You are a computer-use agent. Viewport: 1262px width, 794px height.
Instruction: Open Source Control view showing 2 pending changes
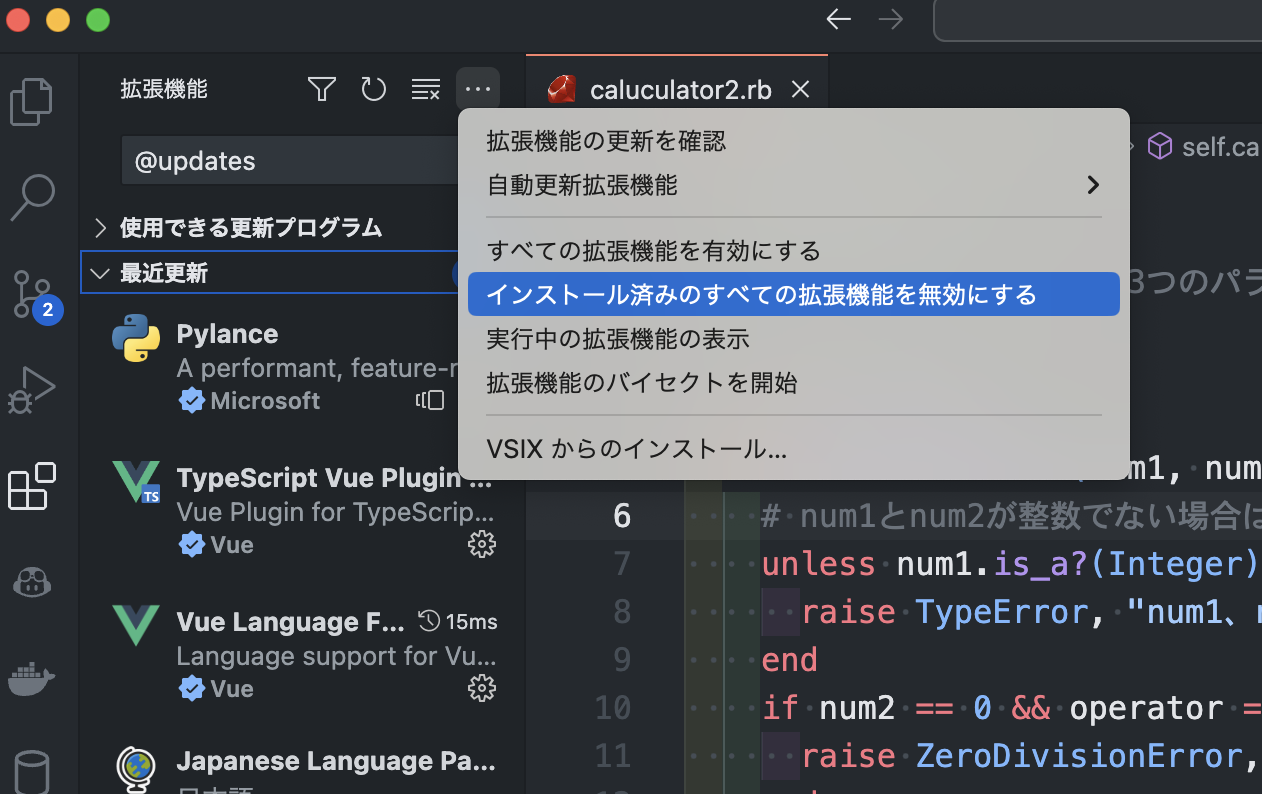[x=33, y=294]
